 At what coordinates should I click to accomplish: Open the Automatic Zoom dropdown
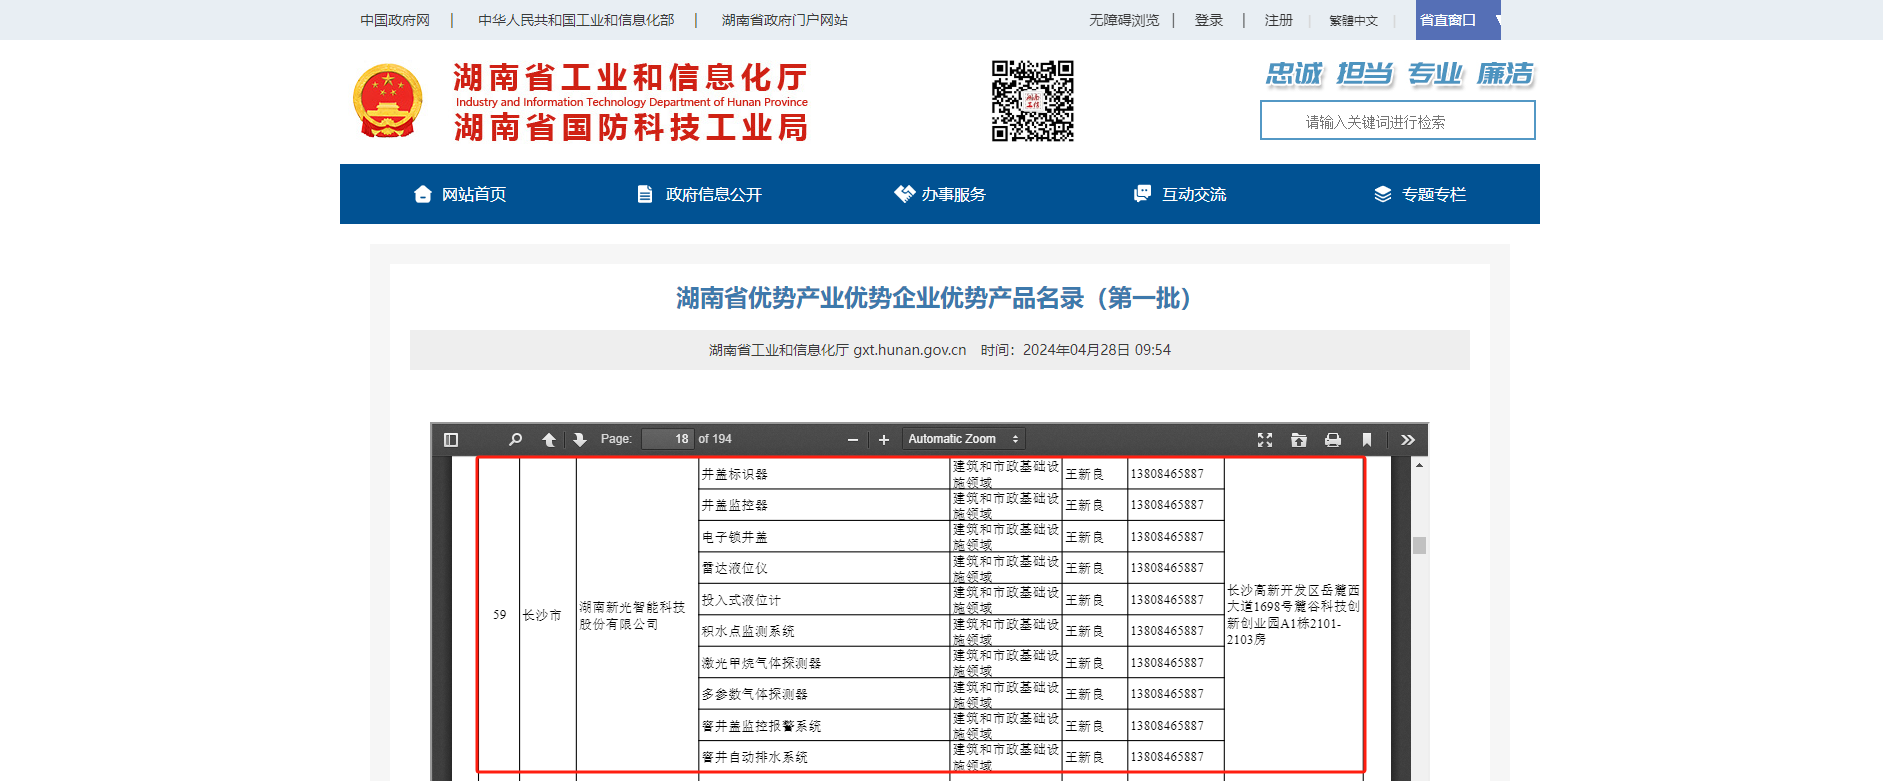[963, 439]
